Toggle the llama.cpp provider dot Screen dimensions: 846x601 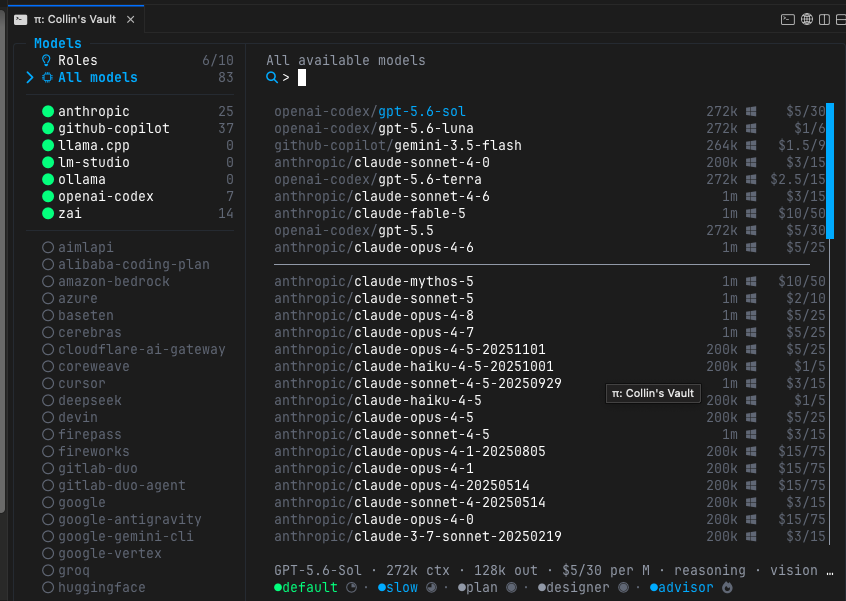[x=48, y=146]
